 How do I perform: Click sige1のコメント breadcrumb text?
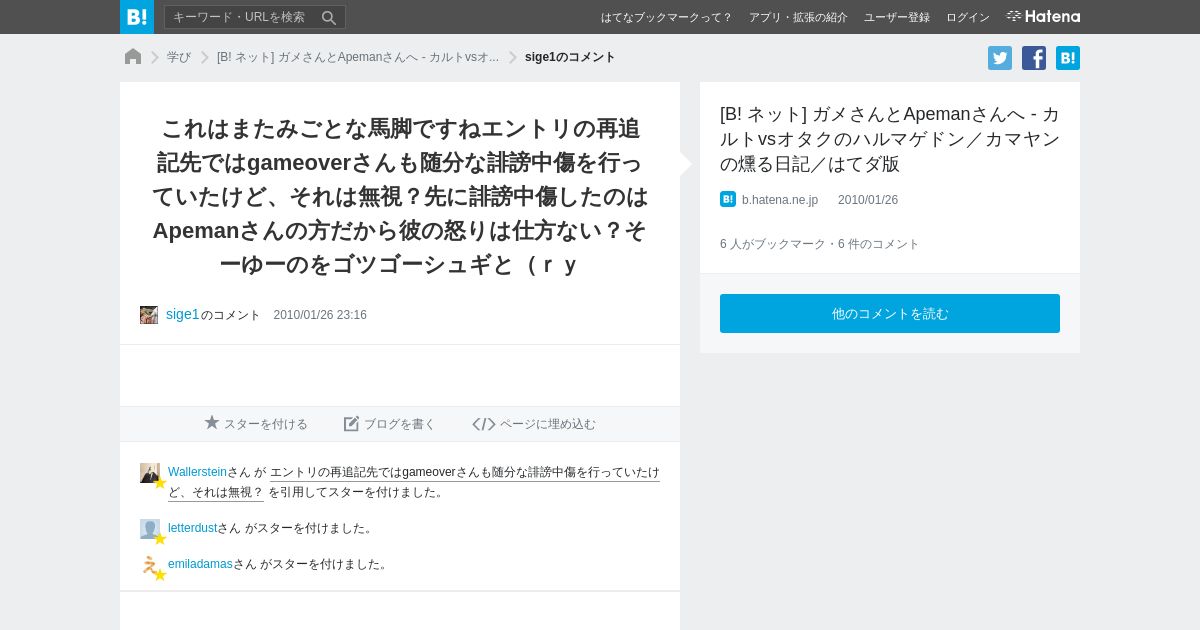click(570, 57)
